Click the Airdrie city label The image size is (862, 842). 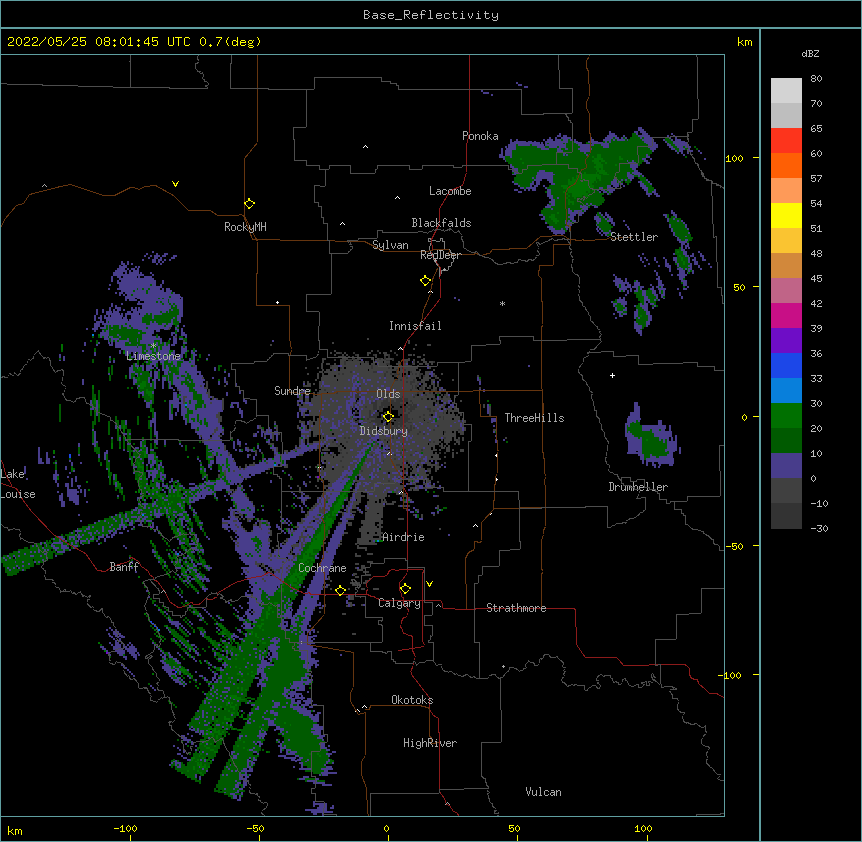click(403, 537)
